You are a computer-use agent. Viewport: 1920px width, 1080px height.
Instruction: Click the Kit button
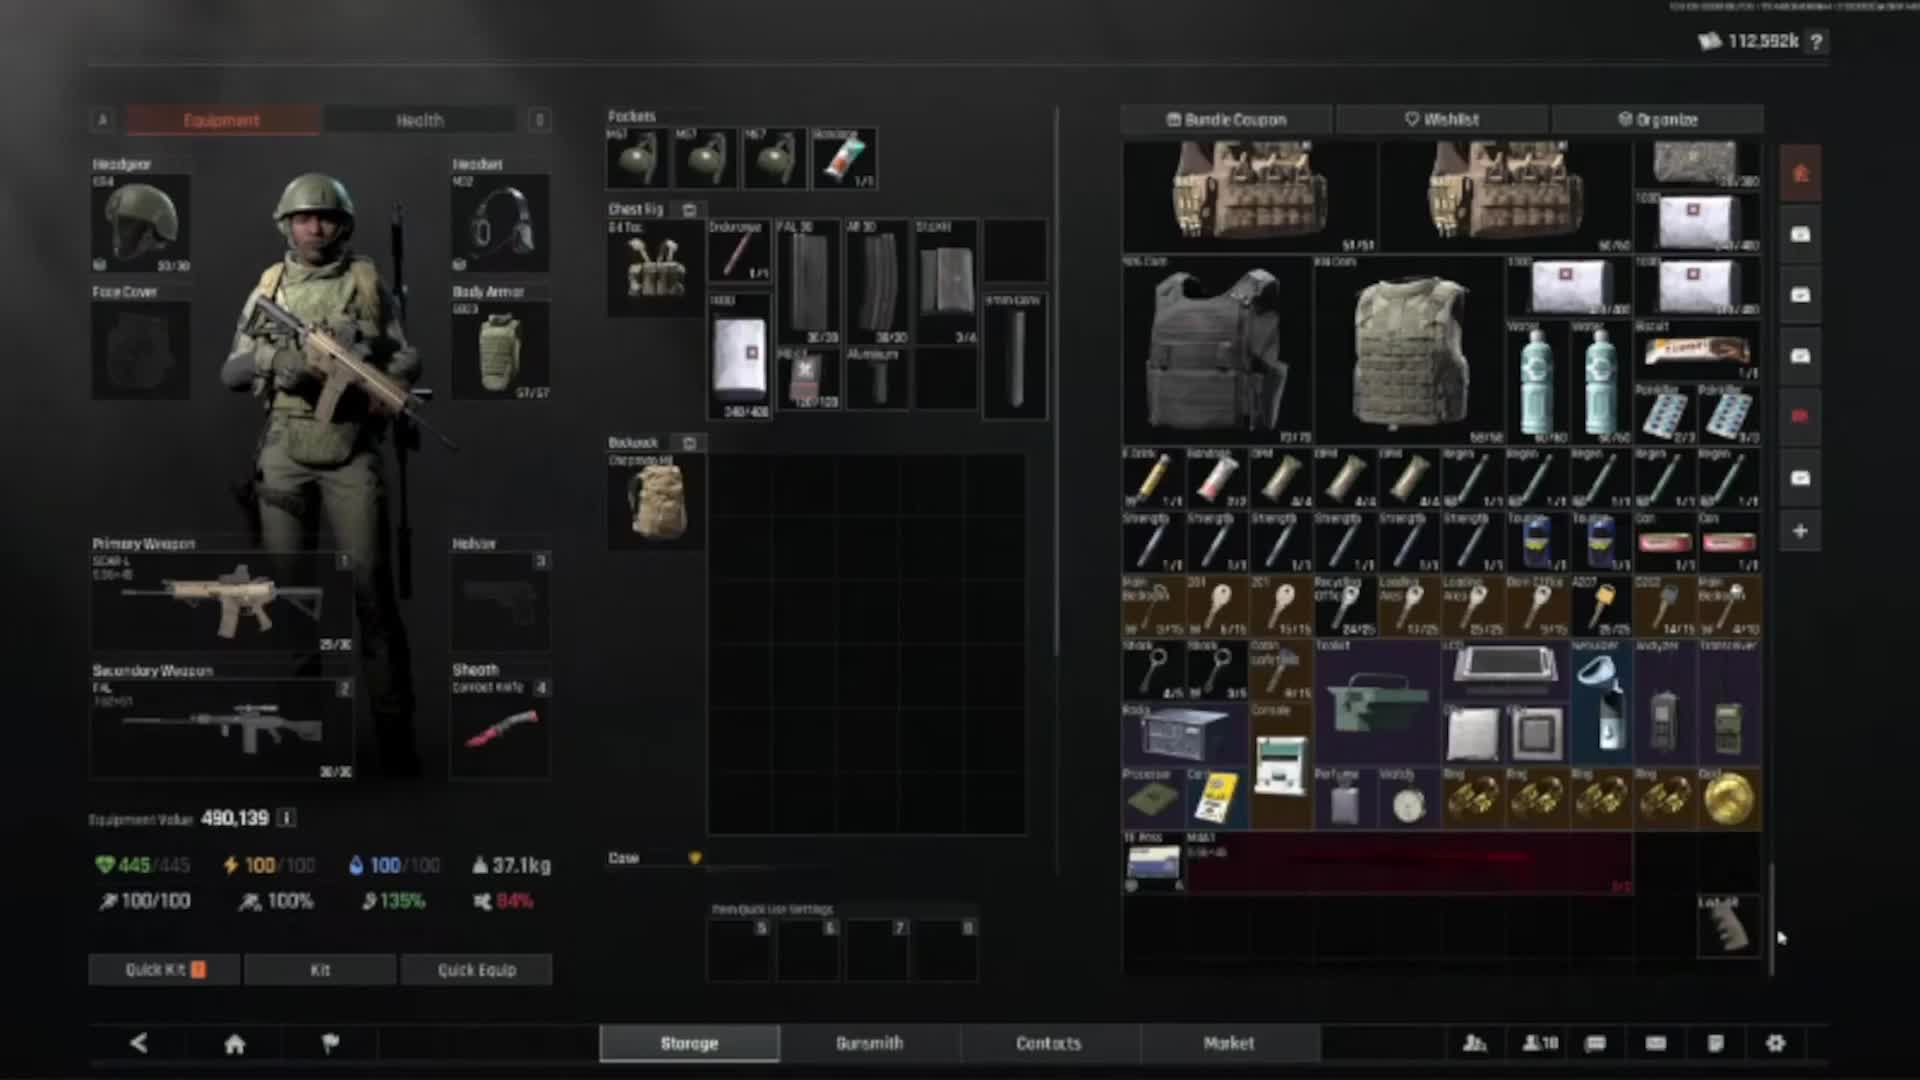(x=320, y=969)
